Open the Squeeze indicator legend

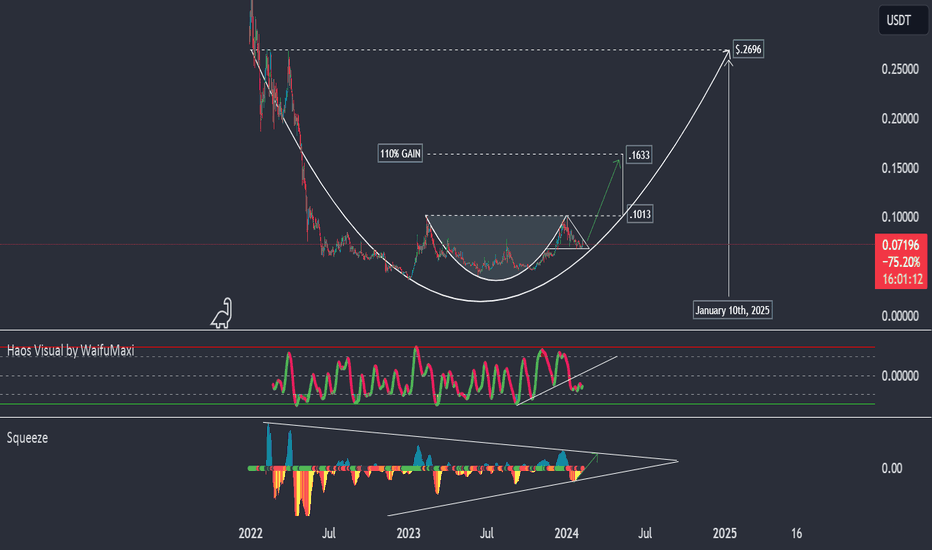coord(27,438)
